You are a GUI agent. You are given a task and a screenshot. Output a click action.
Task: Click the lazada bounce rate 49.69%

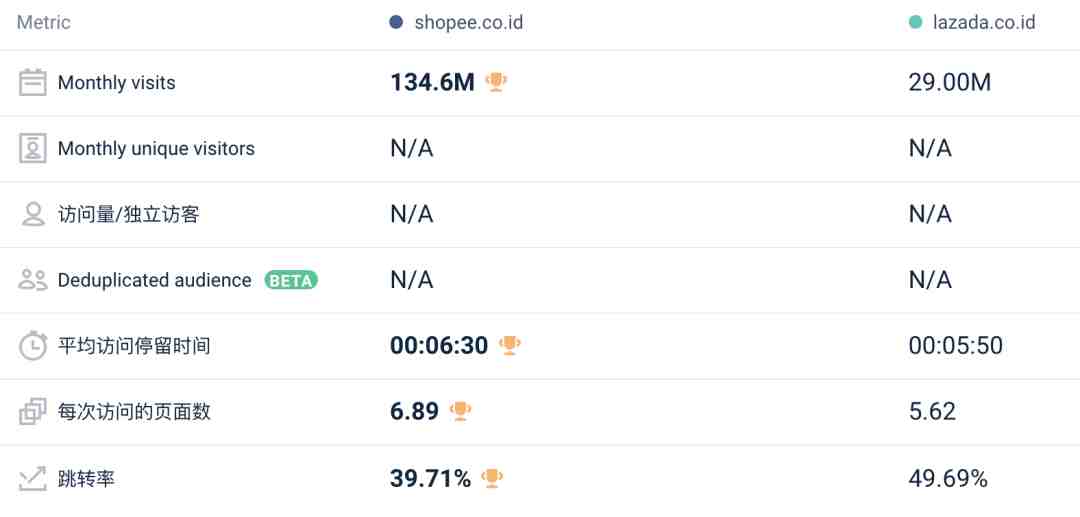coord(947,479)
